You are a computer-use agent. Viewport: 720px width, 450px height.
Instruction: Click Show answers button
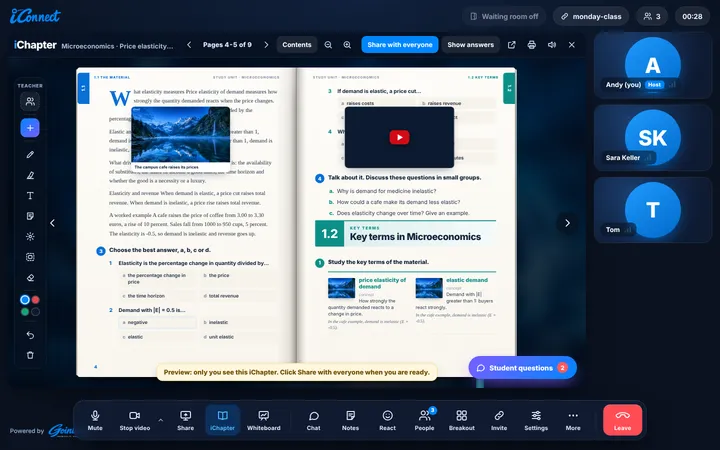click(471, 45)
